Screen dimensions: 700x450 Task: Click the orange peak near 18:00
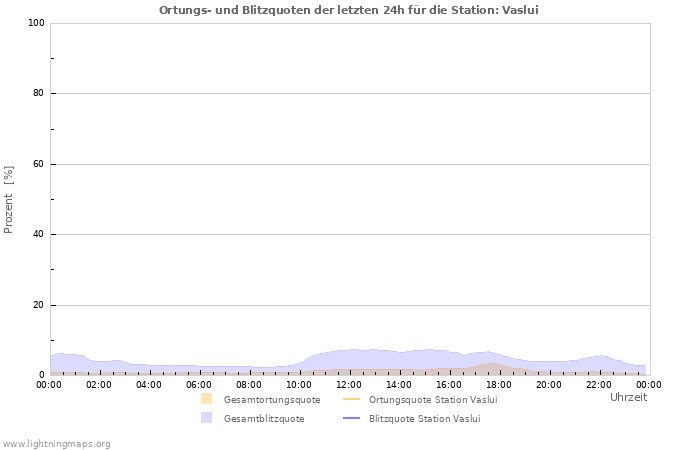pos(491,367)
